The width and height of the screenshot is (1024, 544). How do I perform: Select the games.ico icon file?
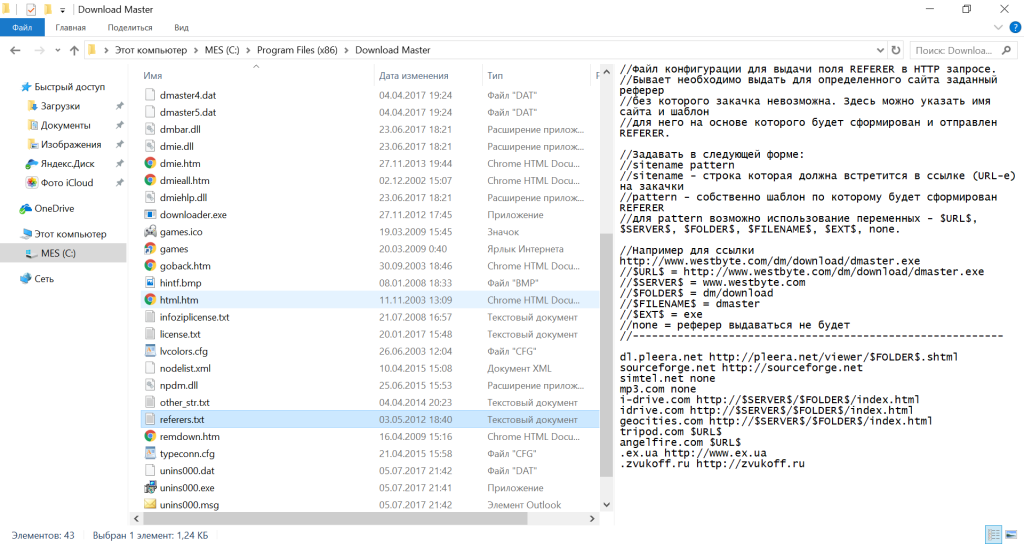click(180, 232)
